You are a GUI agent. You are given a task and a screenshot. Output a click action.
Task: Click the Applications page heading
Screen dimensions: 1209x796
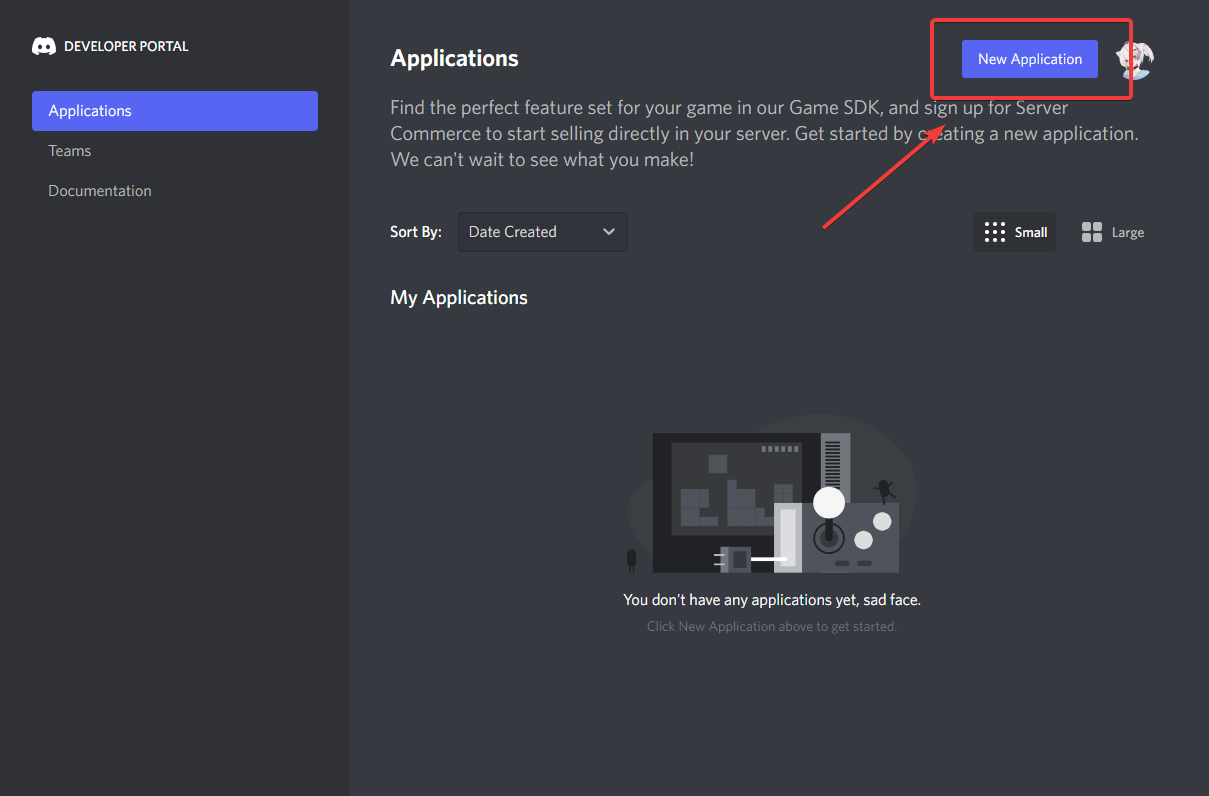[x=454, y=58]
